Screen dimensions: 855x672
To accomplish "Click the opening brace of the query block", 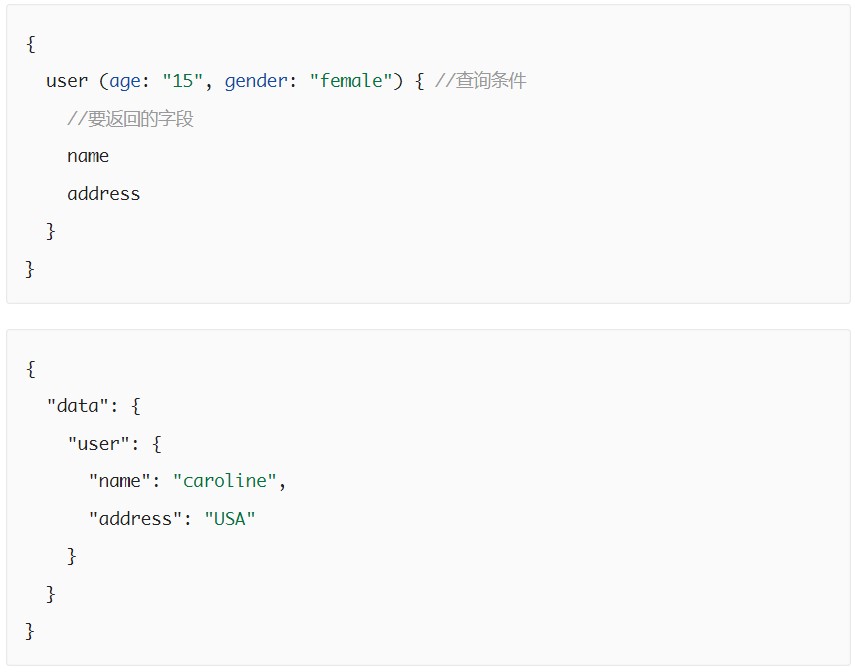I will pos(31,44).
